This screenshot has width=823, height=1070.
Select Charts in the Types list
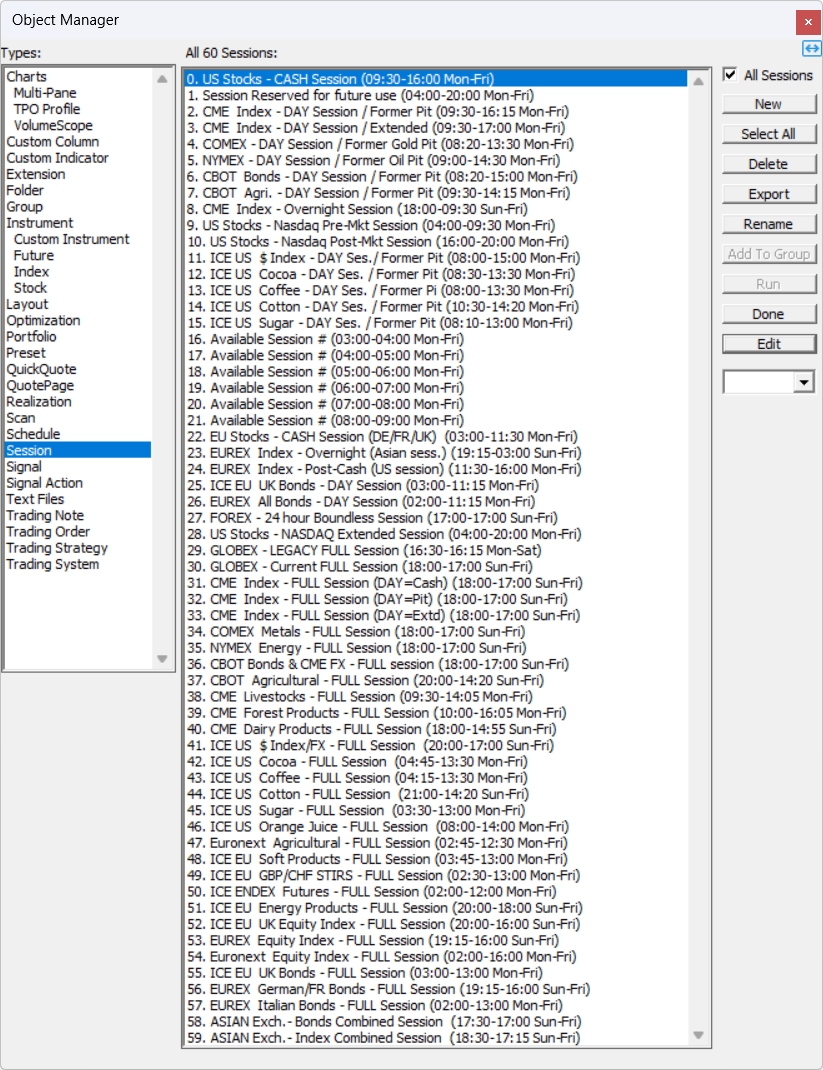[27, 77]
